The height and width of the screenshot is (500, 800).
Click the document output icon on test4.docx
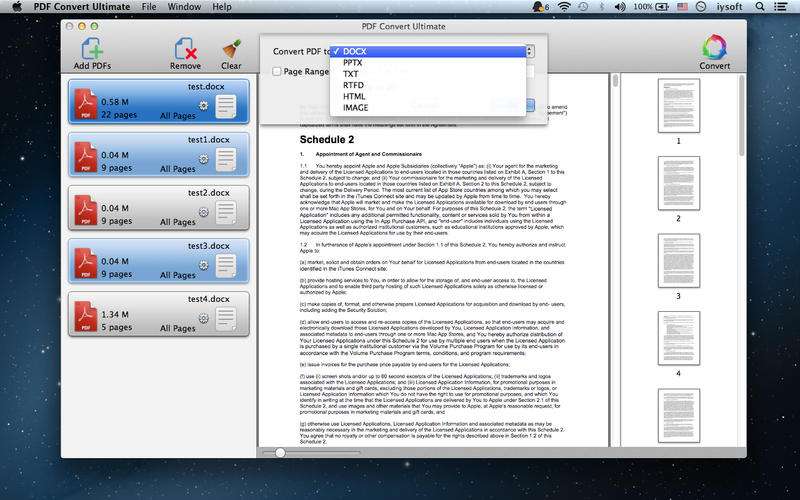[226, 319]
